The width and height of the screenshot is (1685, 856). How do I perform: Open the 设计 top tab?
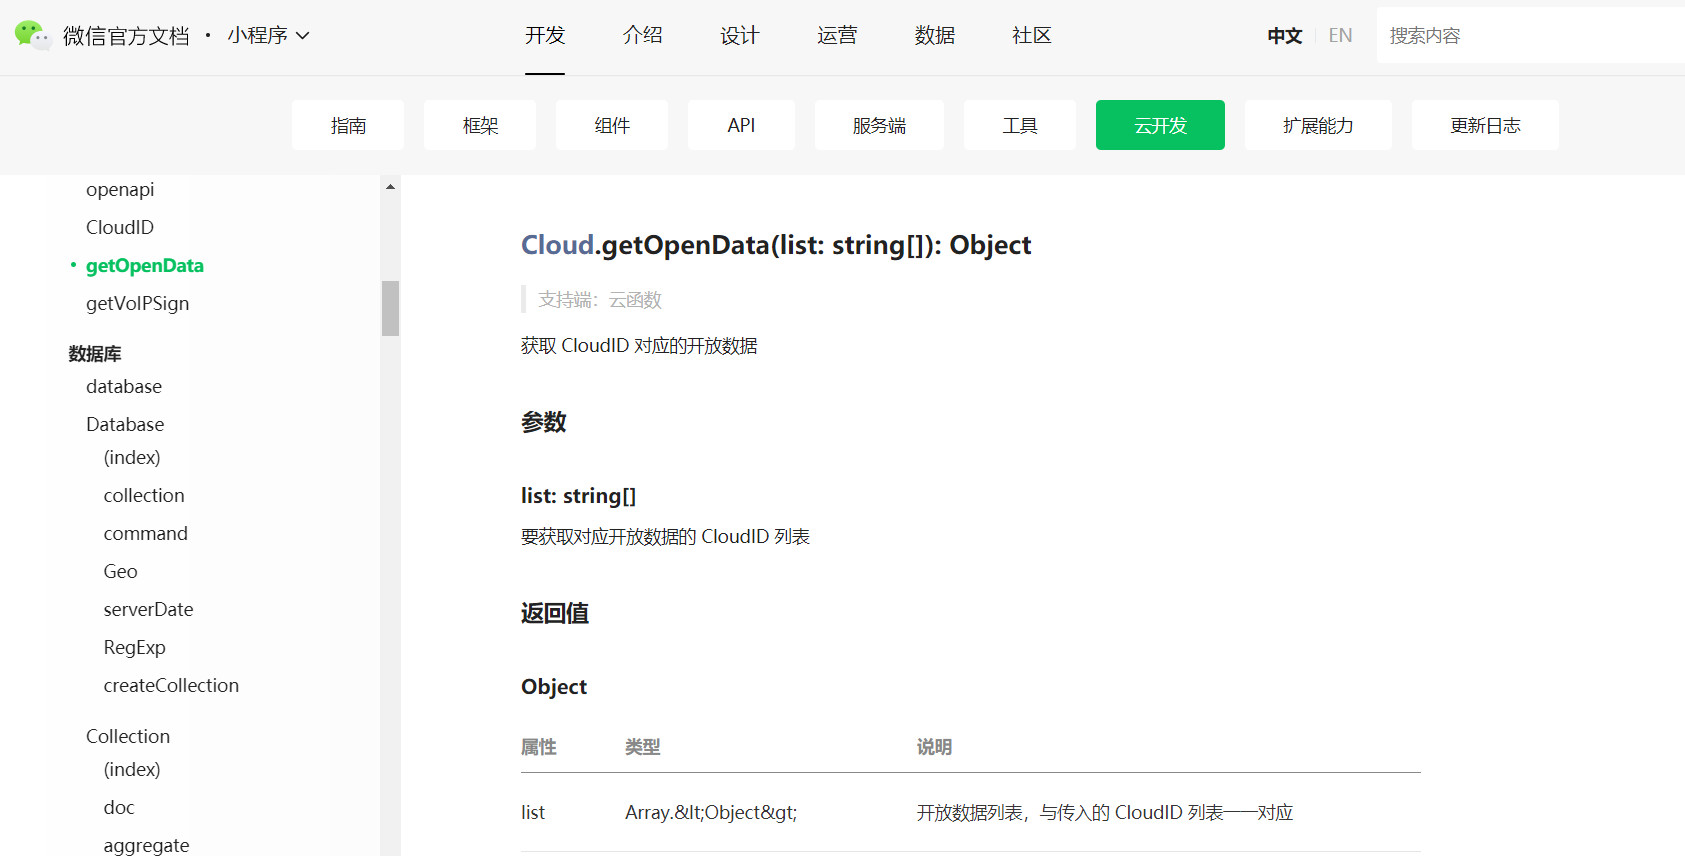740,36
